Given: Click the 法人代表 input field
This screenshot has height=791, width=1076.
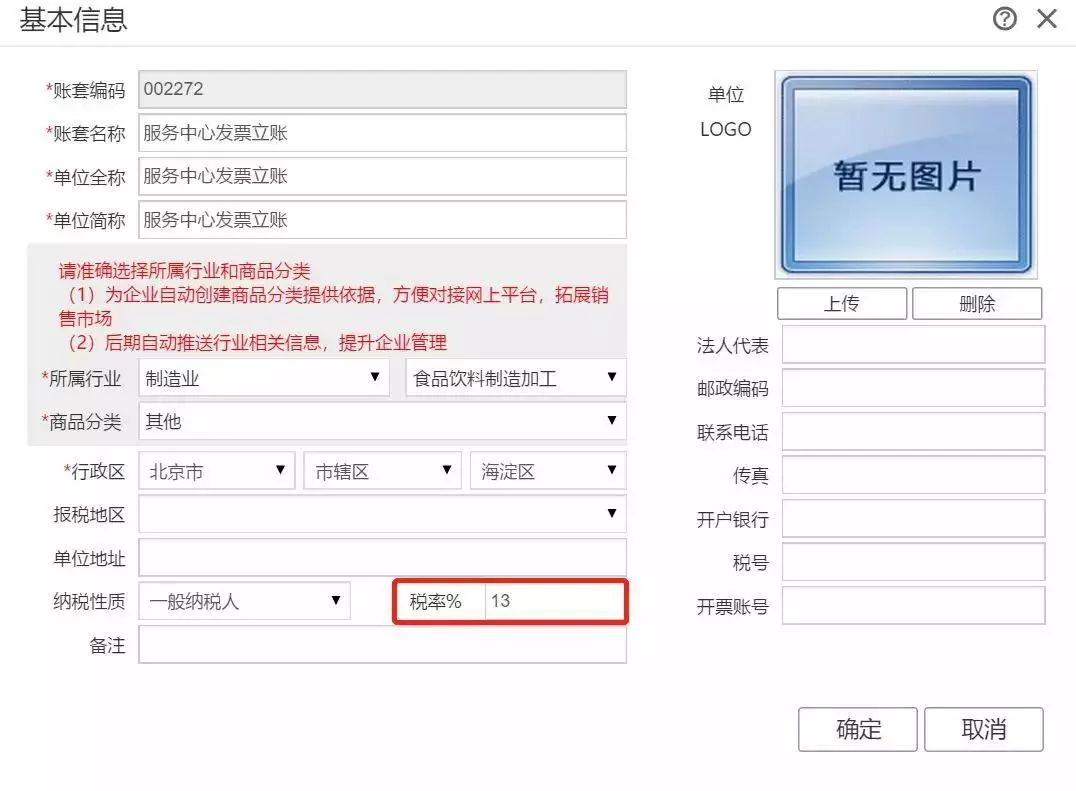Looking at the screenshot, I should (913, 344).
